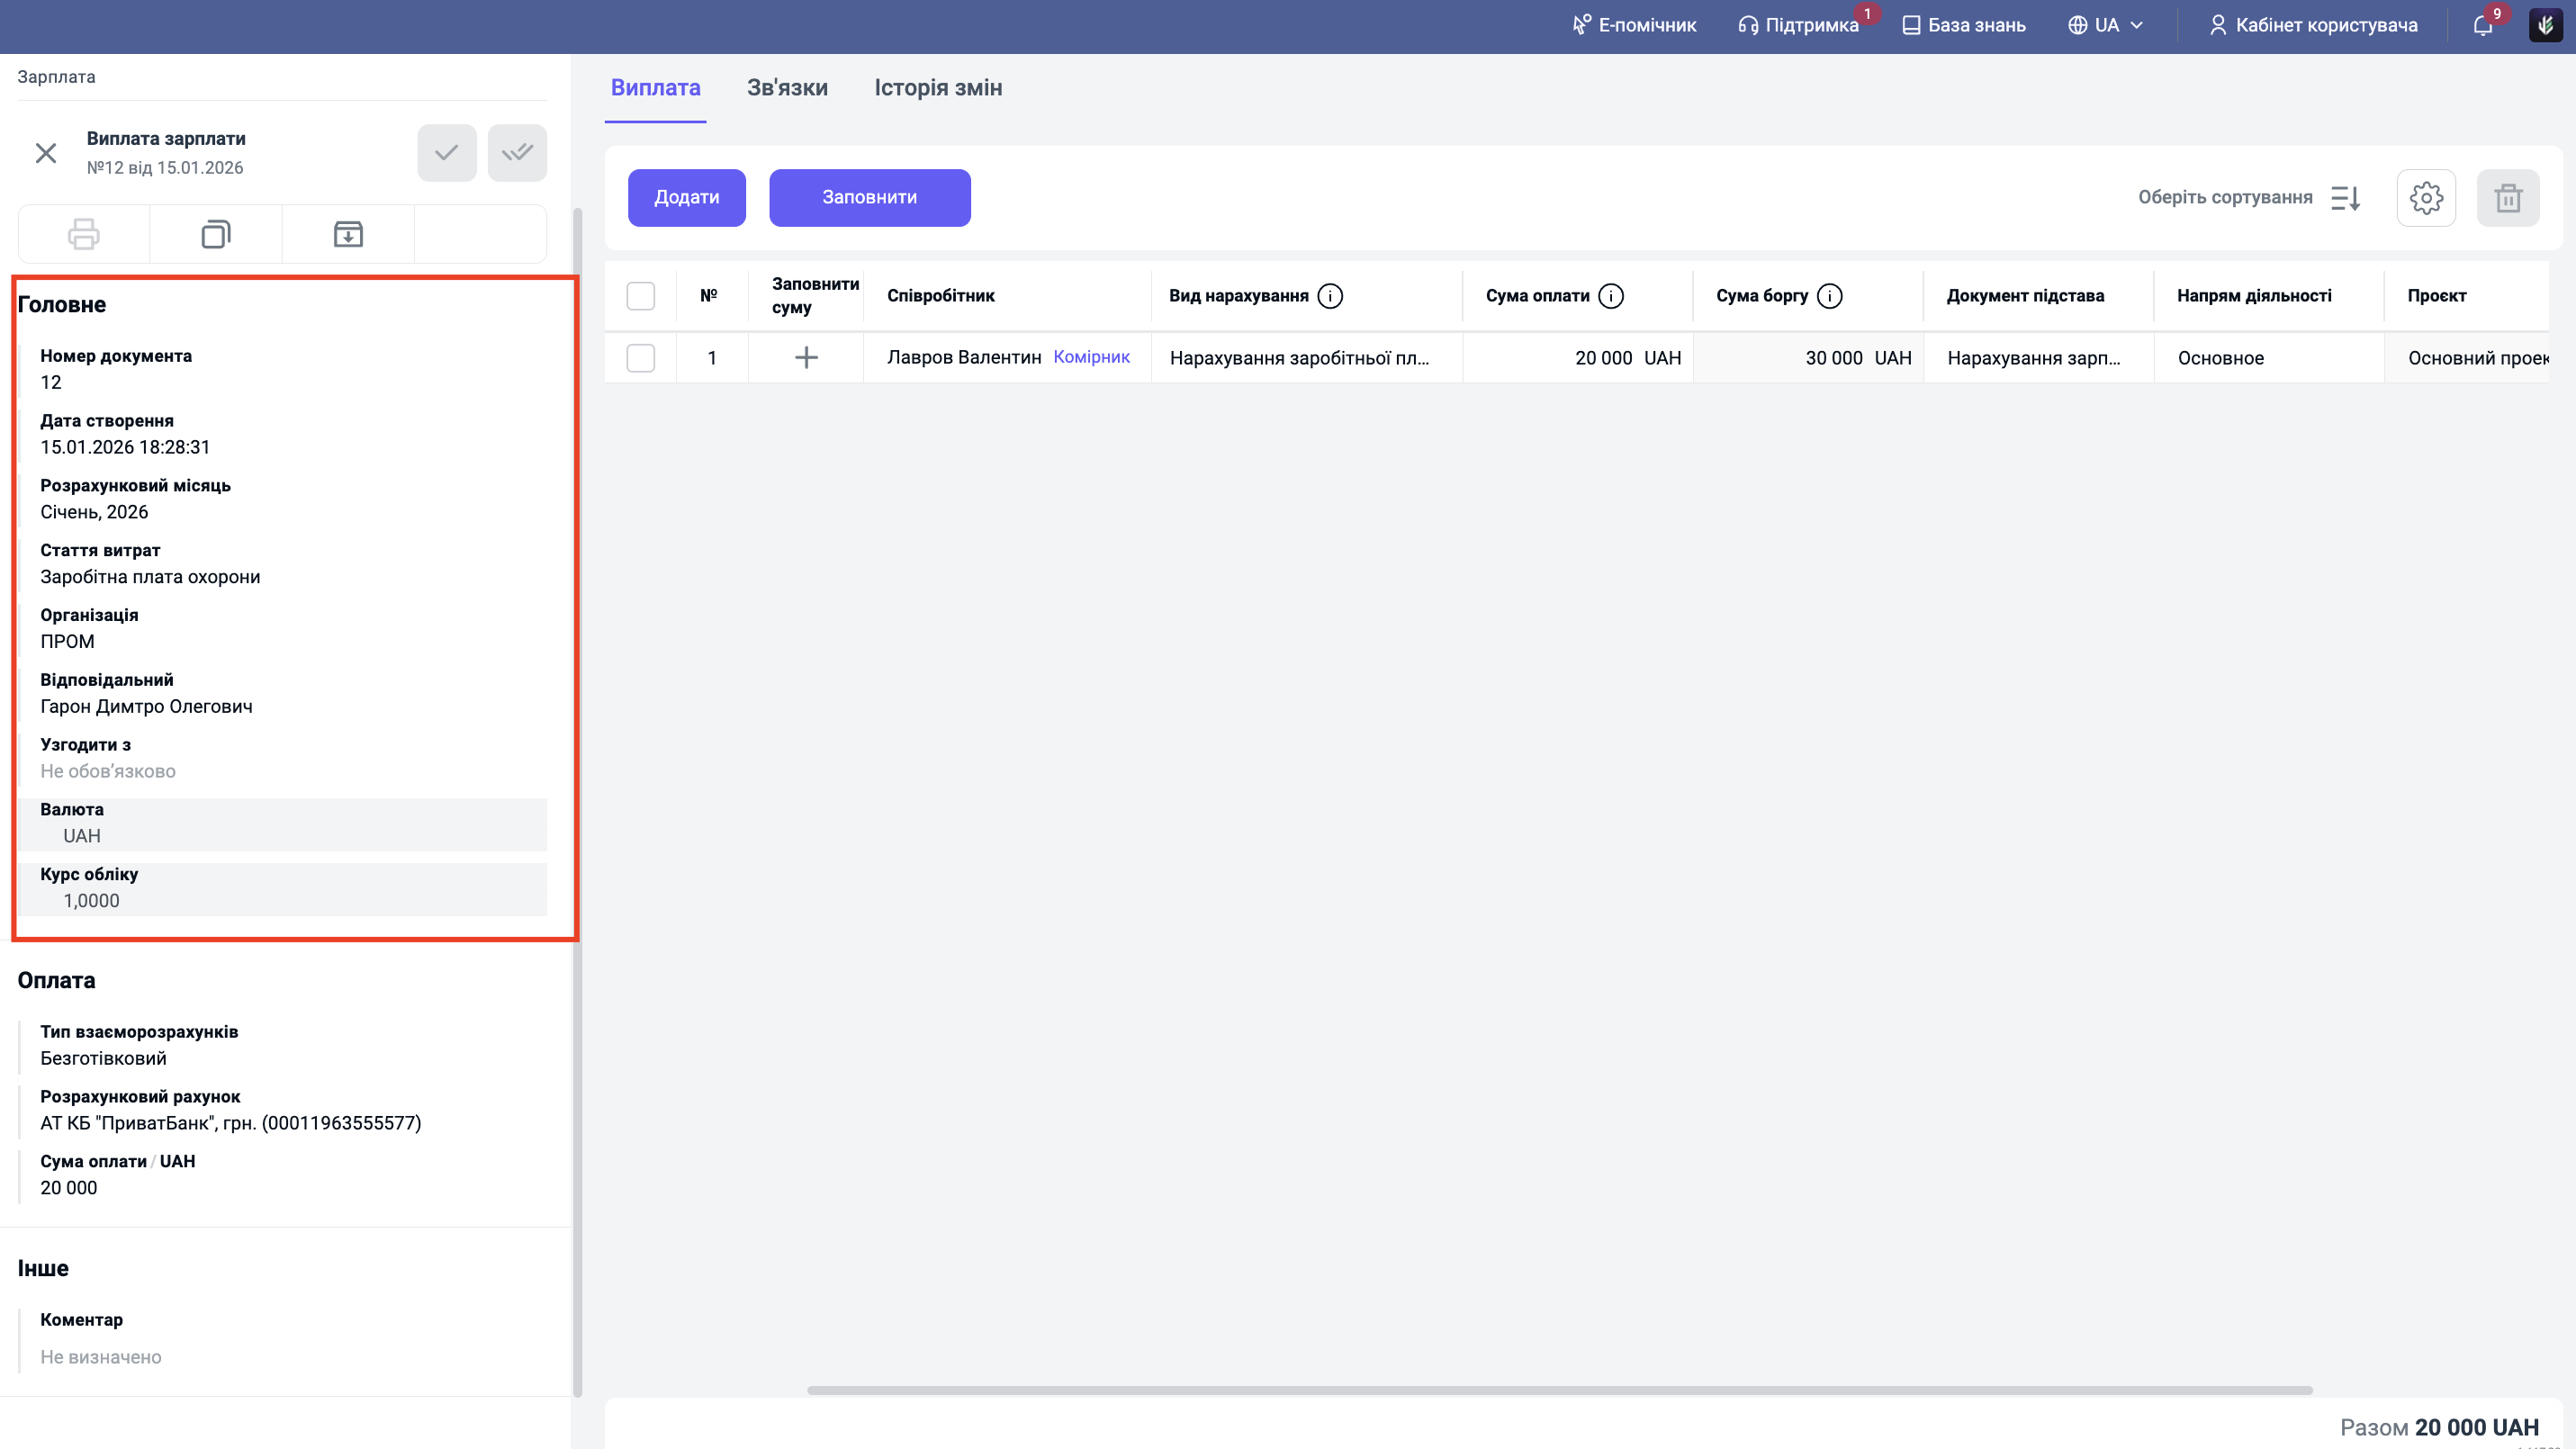Click plus icon to fill sum
2576x1449 pixels.
[x=806, y=358]
